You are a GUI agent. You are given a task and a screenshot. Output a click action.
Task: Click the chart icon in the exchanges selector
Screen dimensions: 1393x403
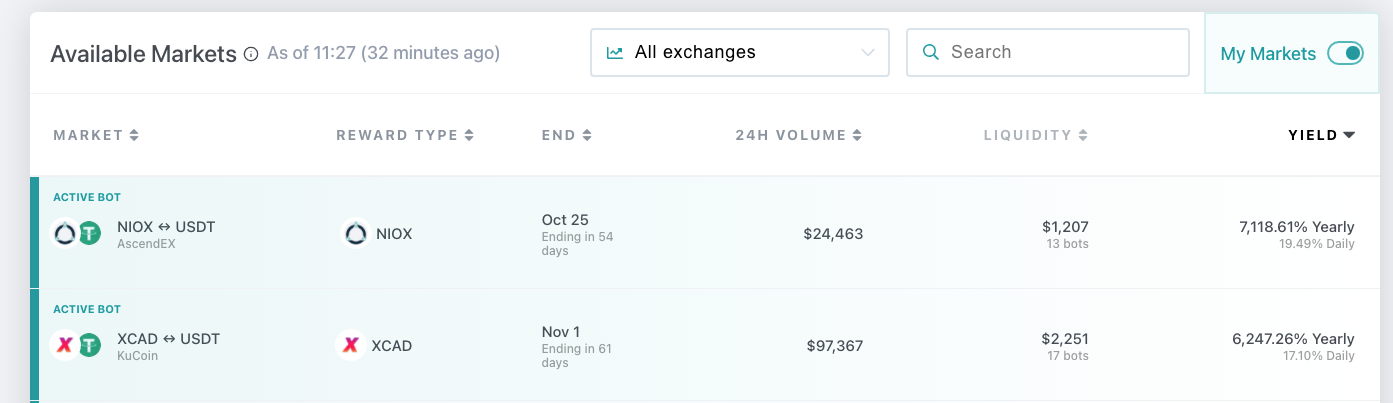tap(615, 52)
